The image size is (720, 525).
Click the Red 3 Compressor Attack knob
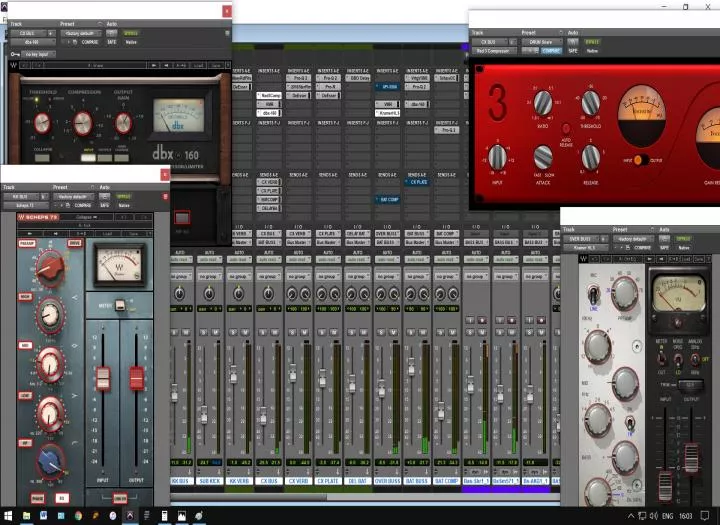tap(543, 158)
